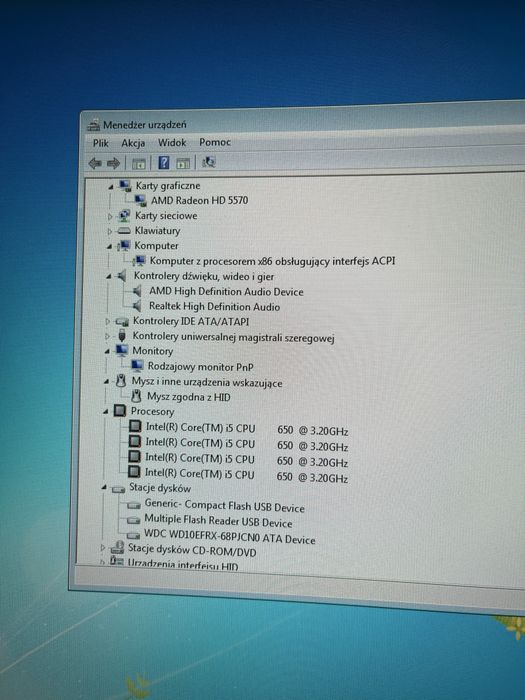Image resolution: width=525 pixels, height=700 pixels.
Task: Click the speaker icon of Kontrolery dźwięku
Action: coord(122,276)
